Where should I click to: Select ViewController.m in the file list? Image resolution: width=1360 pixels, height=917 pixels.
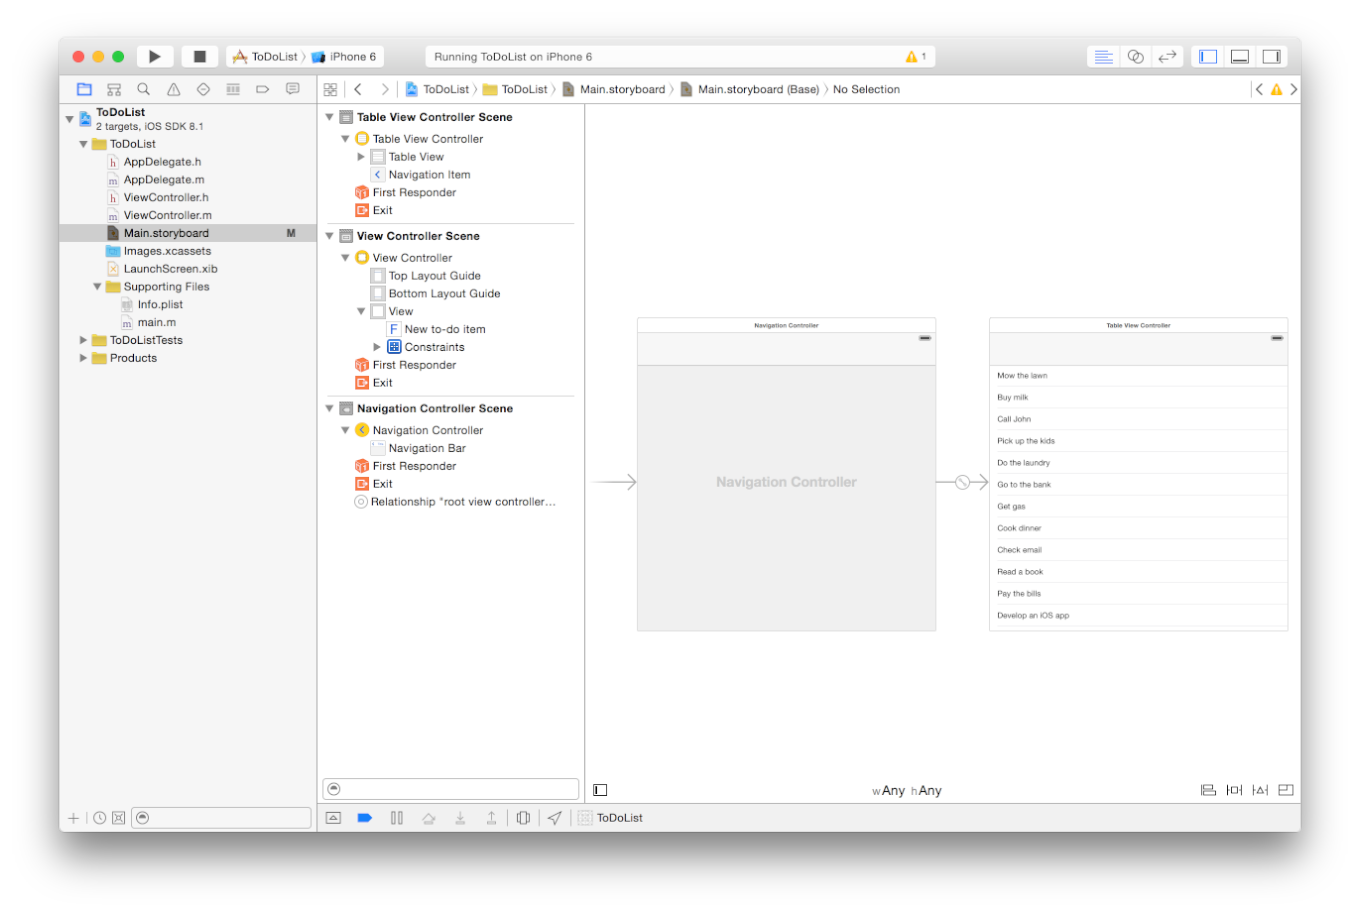coord(167,215)
